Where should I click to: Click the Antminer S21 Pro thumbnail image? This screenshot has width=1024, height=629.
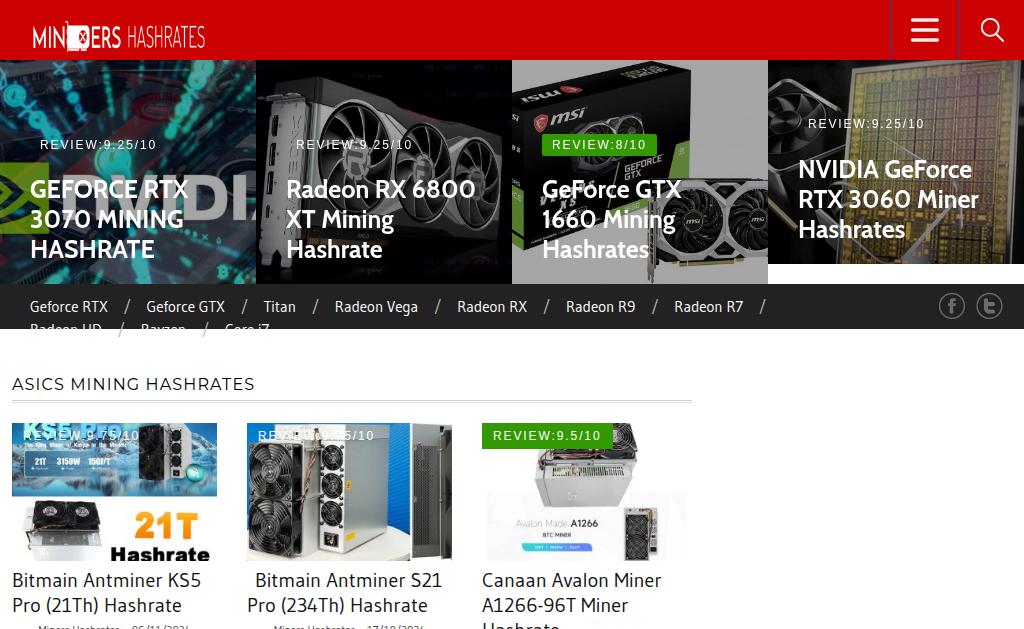(349, 492)
